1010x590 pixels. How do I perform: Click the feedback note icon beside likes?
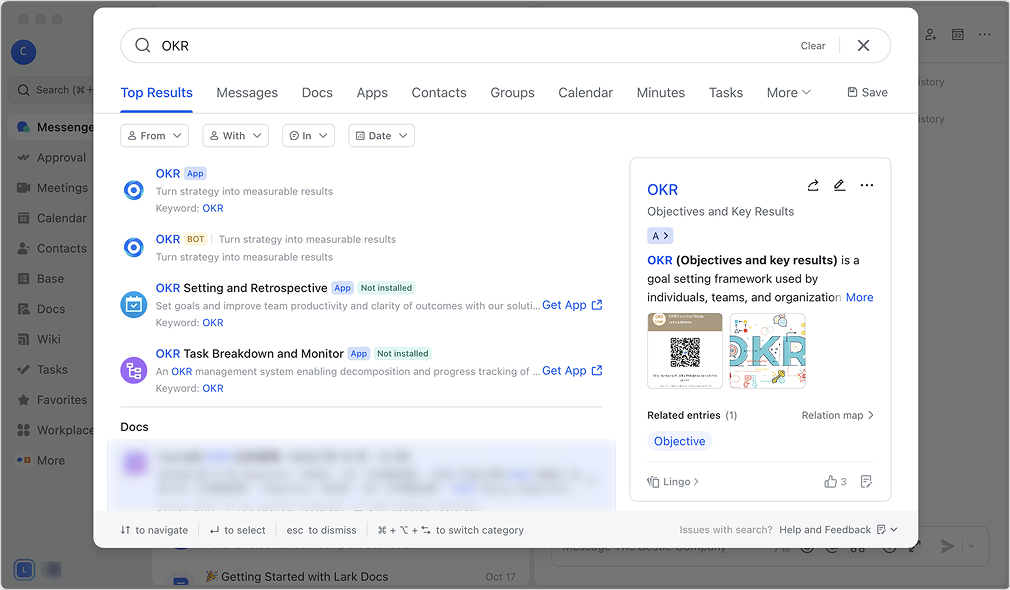866,482
